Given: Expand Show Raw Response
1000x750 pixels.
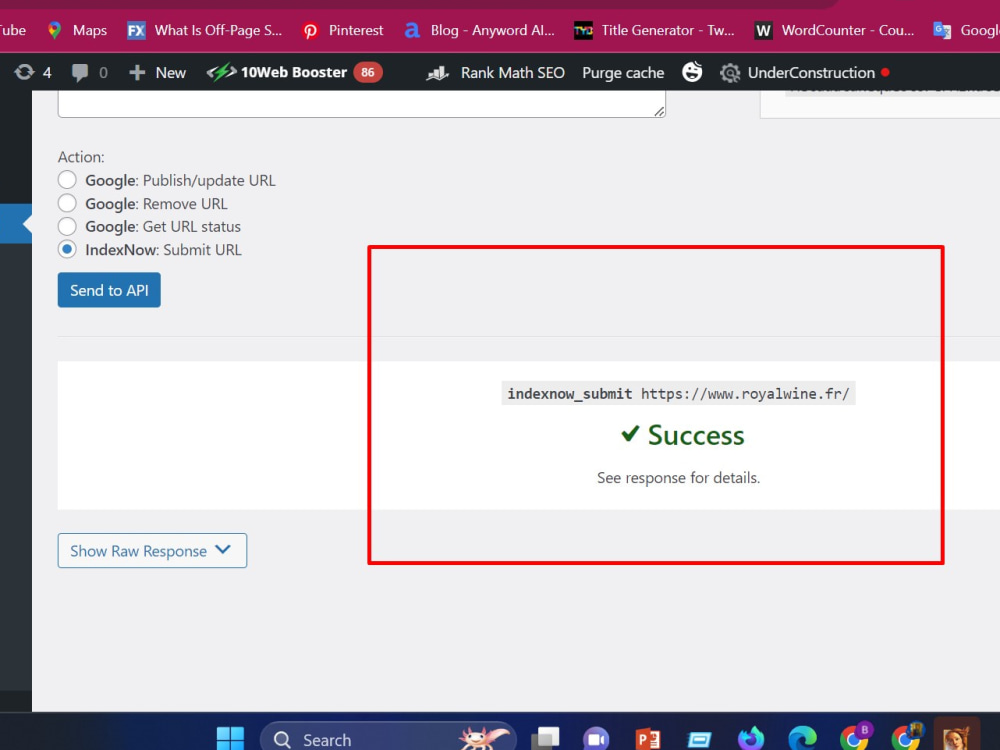Looking at the screenshot, I should pos(152,550).
